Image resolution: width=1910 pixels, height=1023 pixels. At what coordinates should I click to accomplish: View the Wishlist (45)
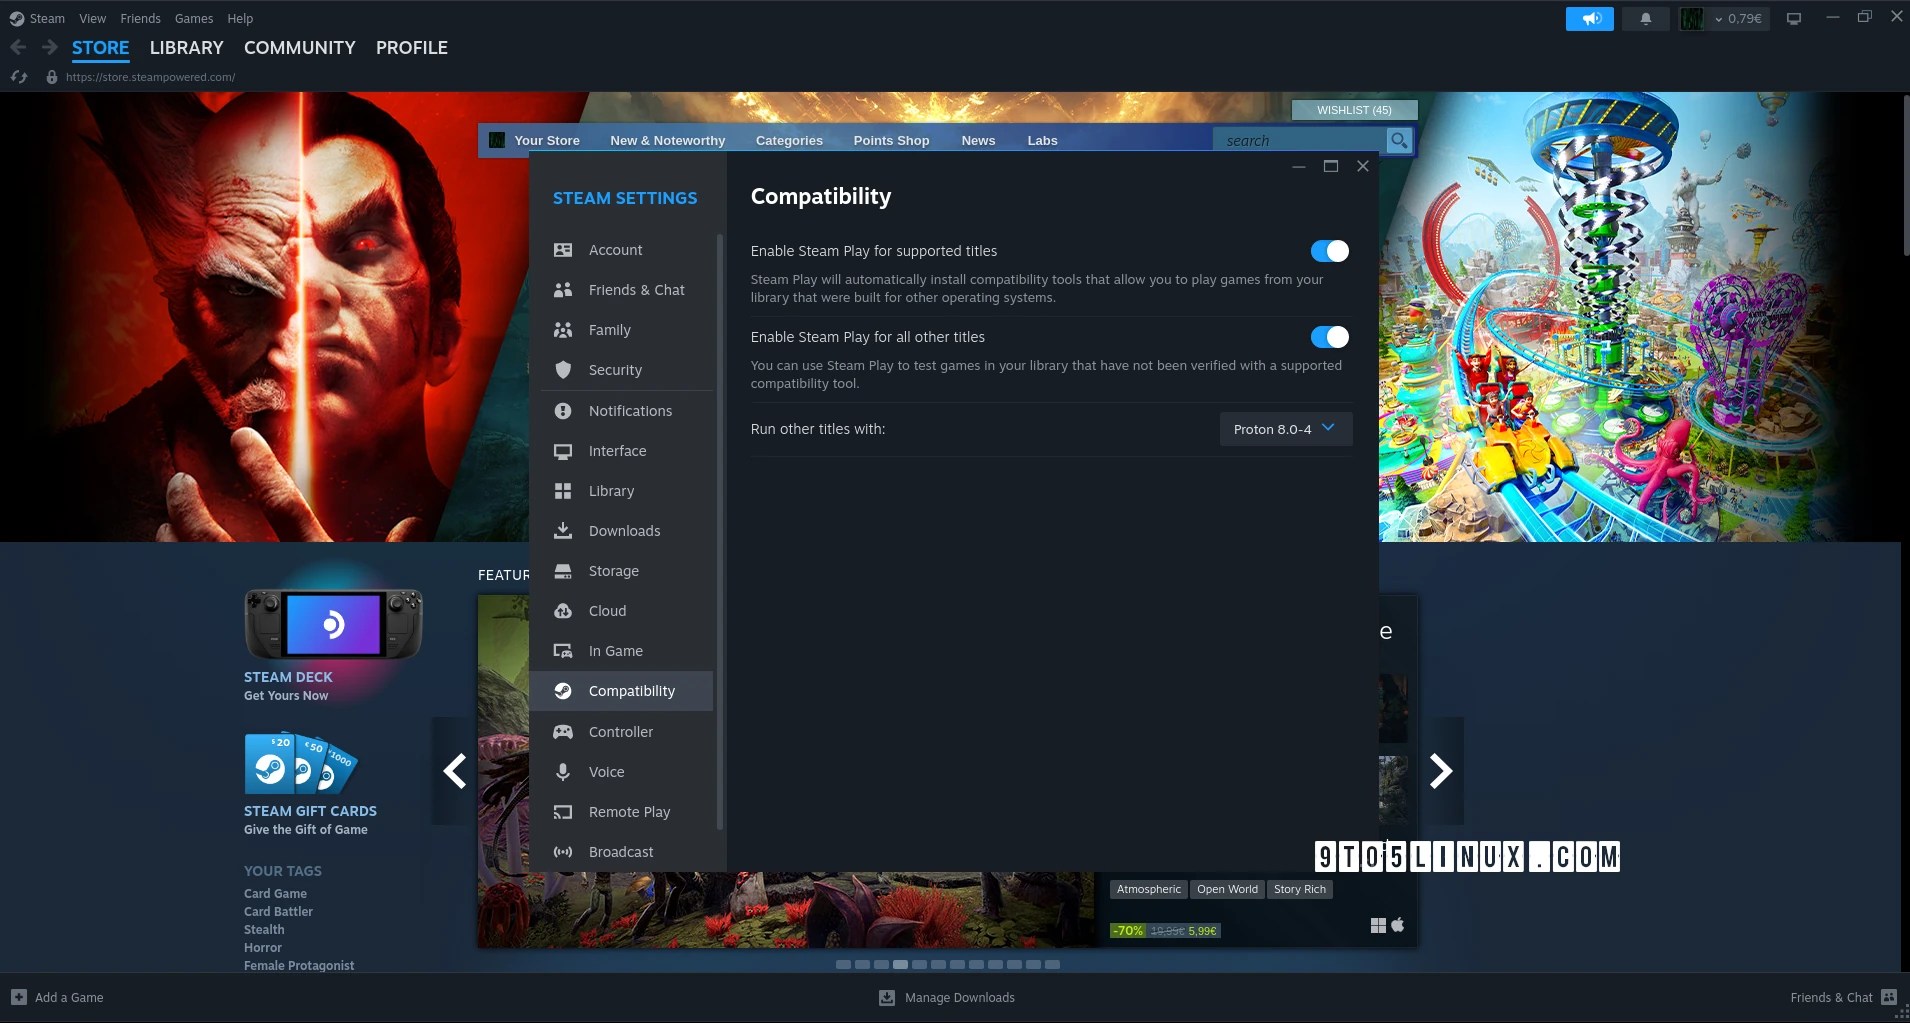[x=1355, y=109]
